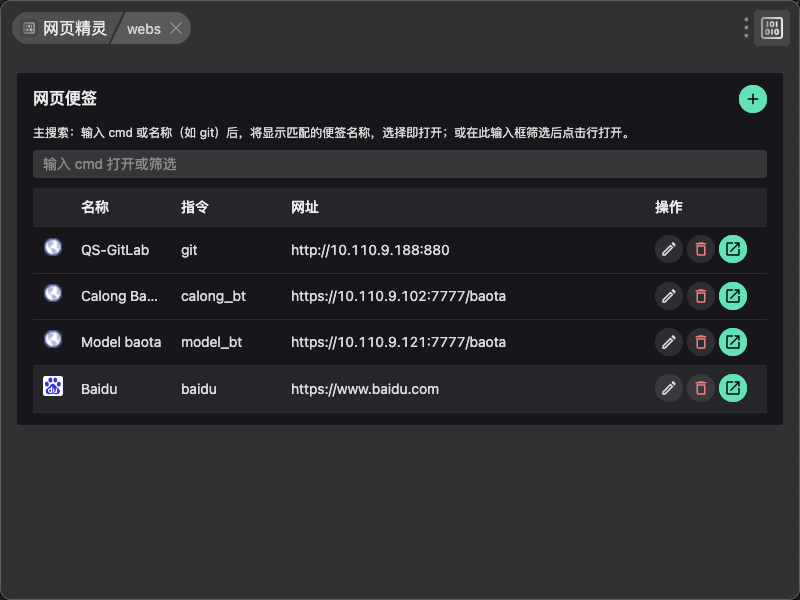The height and width of the screenshot is (600, 800).
Task: Open QS-GitLab link in browser
Action: tap(733, 249)
